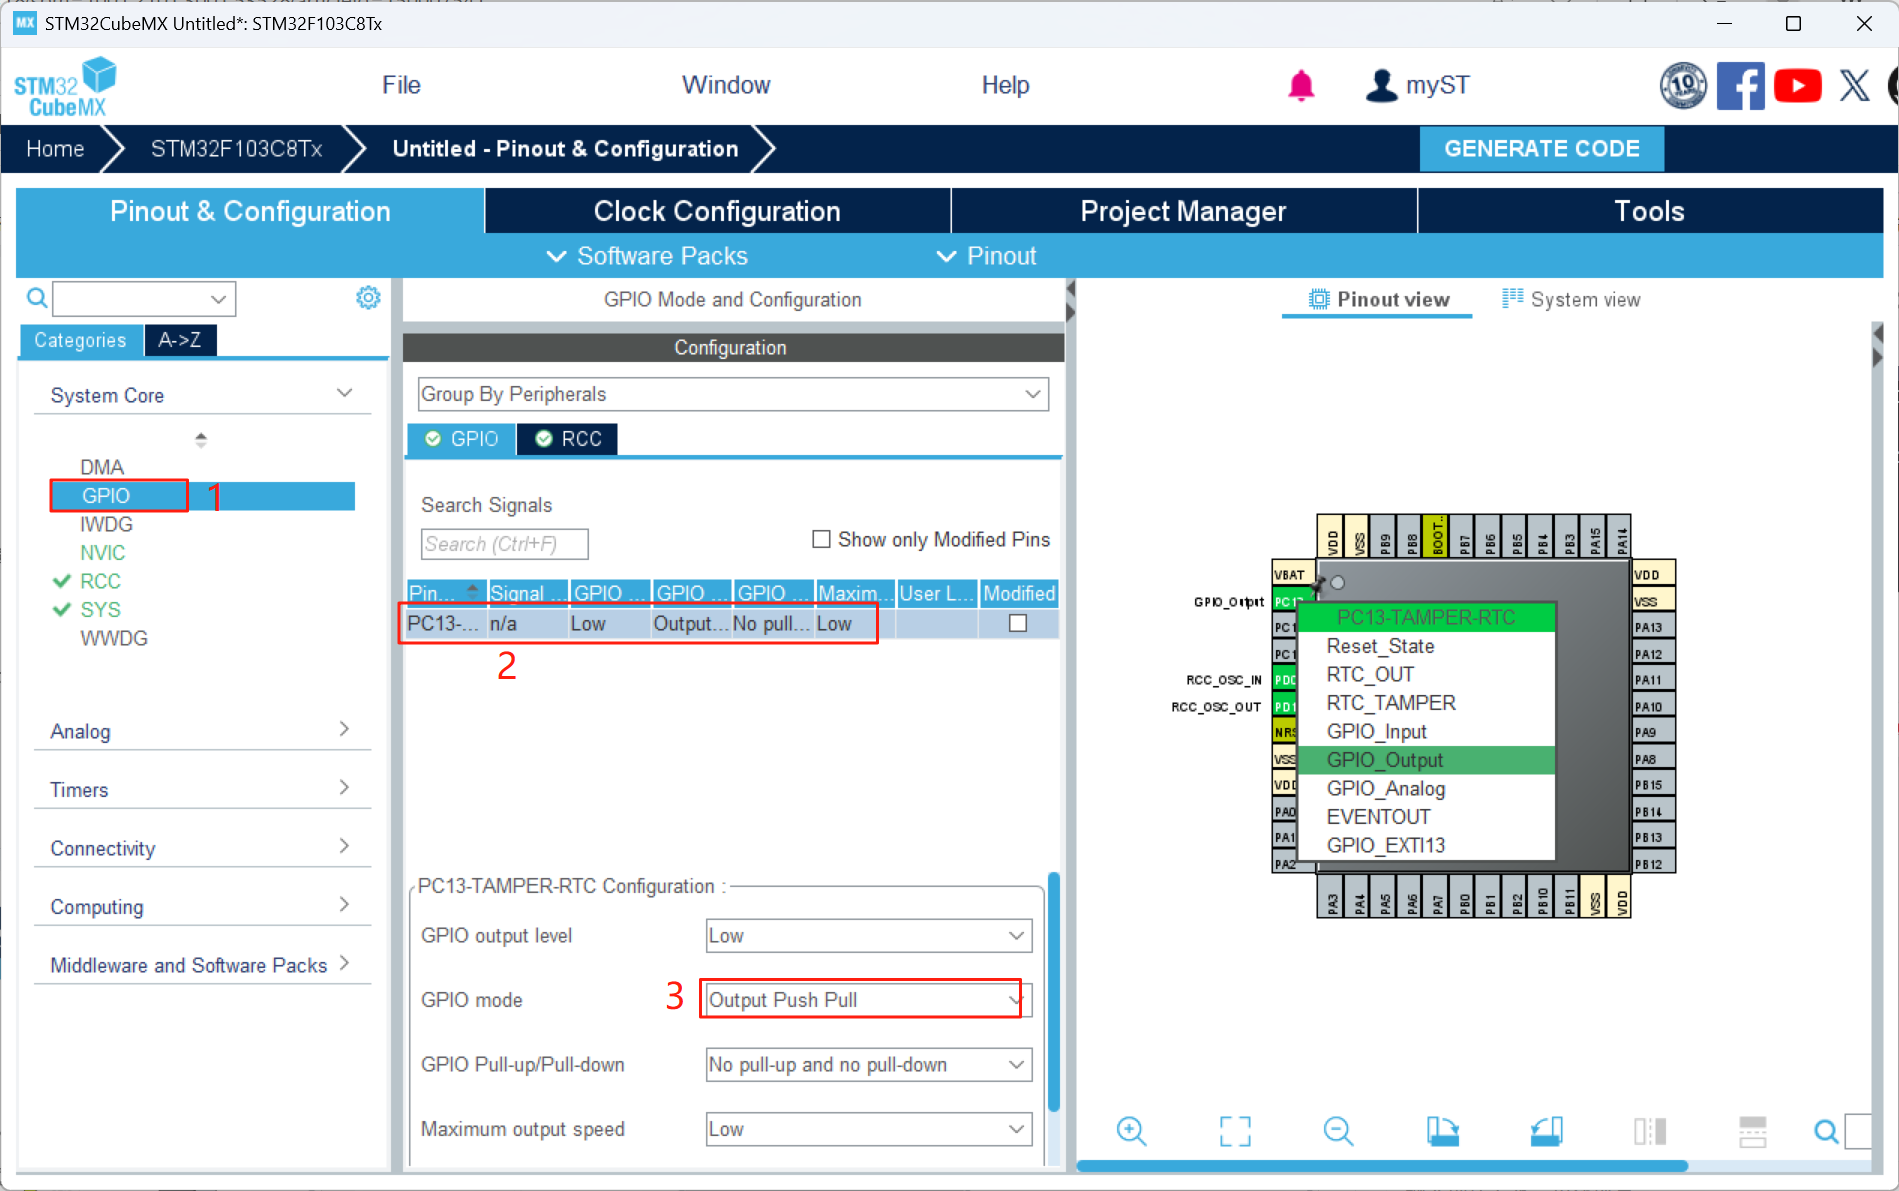
Task: Switch to the Clock Configuration tab
Action: pyautogui.click(x=717, y=211)
